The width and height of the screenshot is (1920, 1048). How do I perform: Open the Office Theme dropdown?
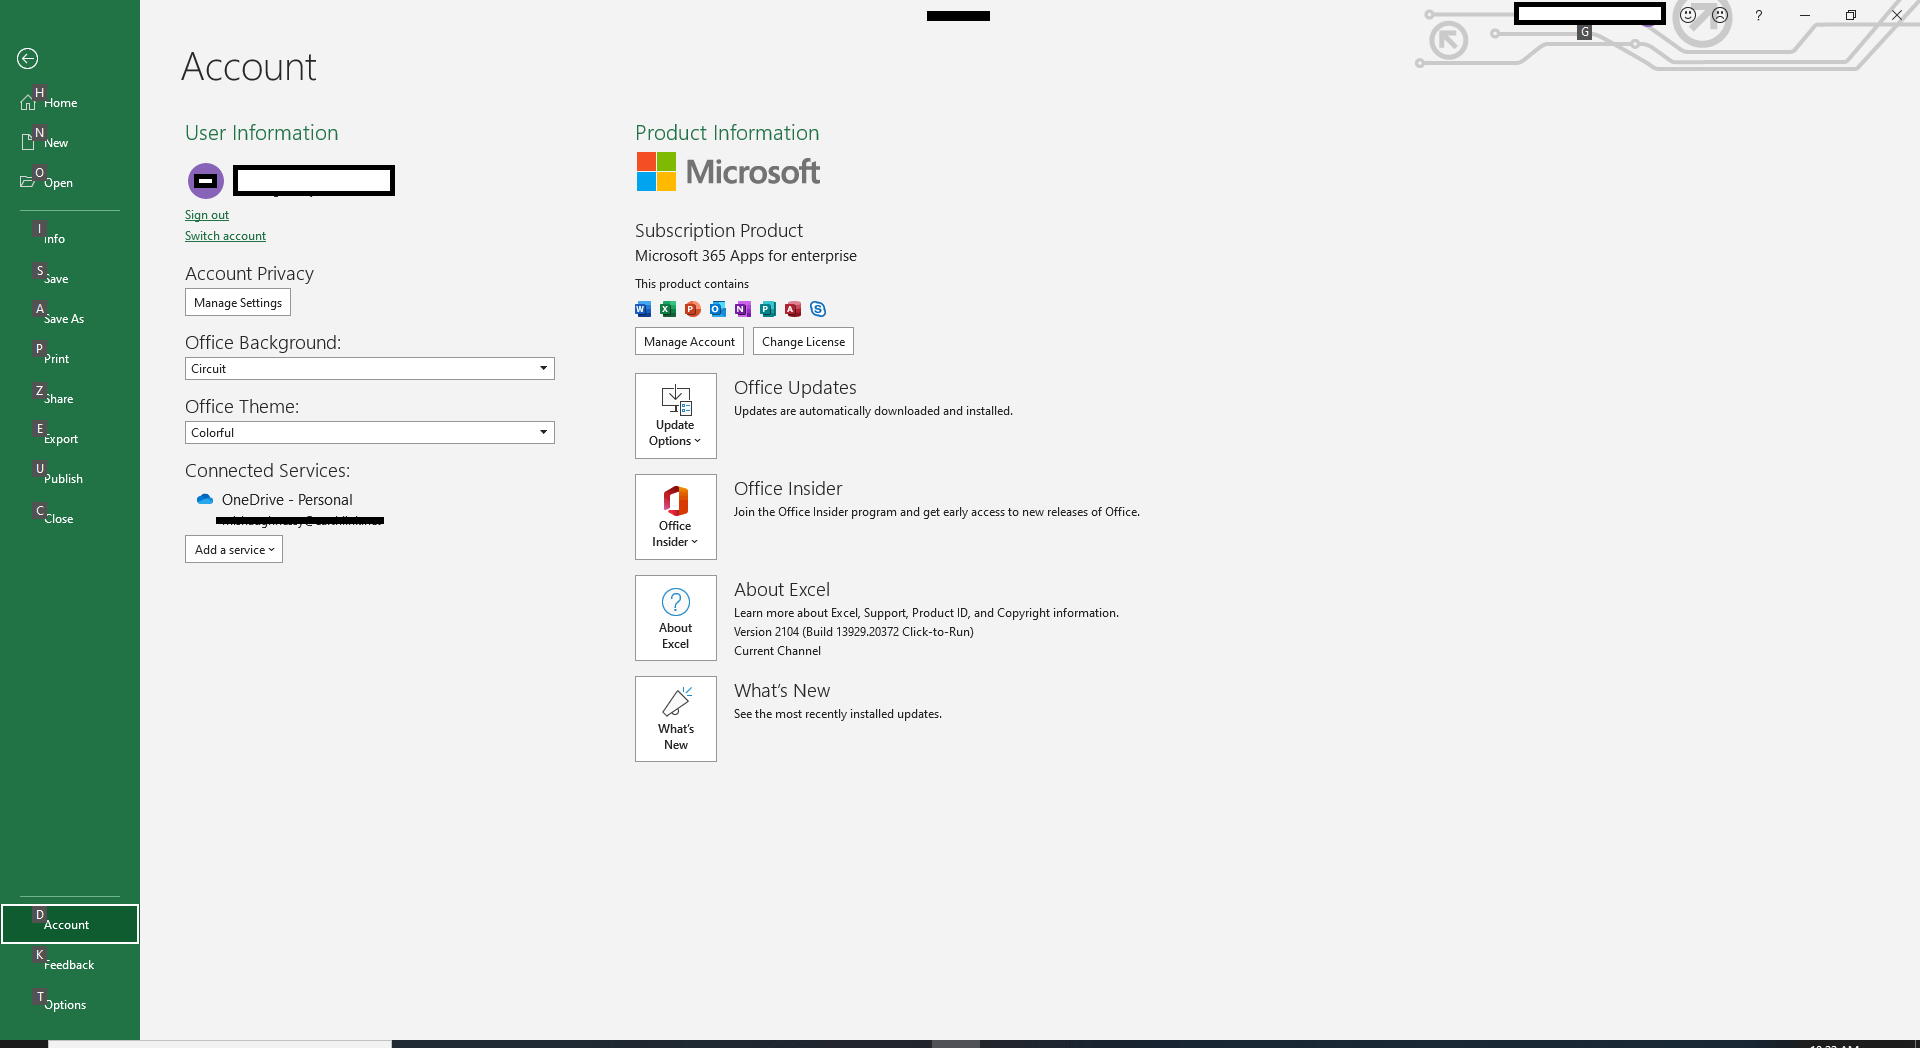370,432
